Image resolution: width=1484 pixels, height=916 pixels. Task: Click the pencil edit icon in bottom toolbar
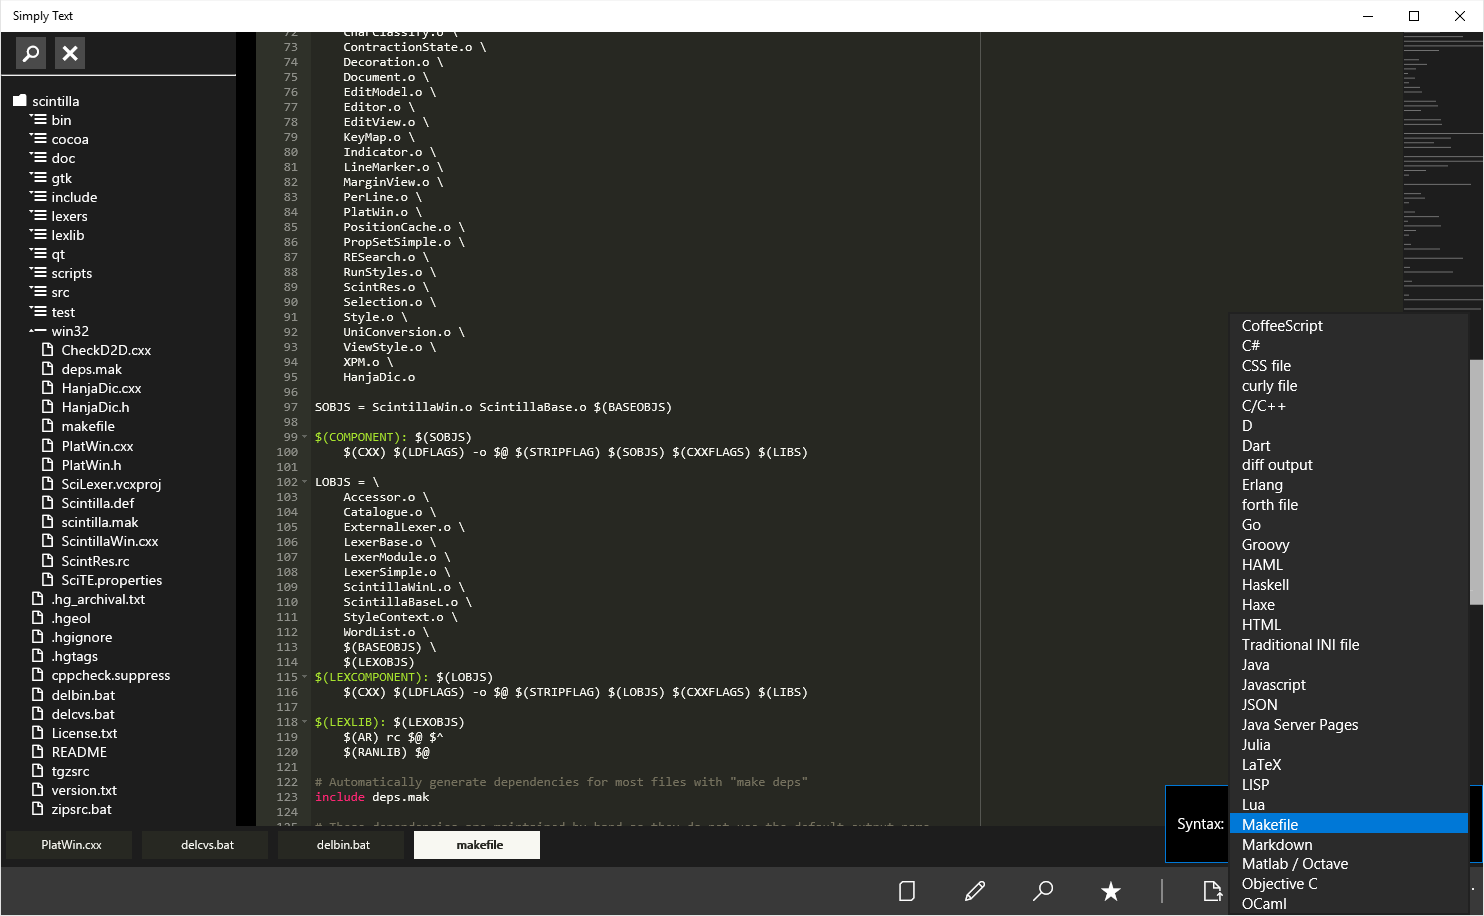coord(975,891)
